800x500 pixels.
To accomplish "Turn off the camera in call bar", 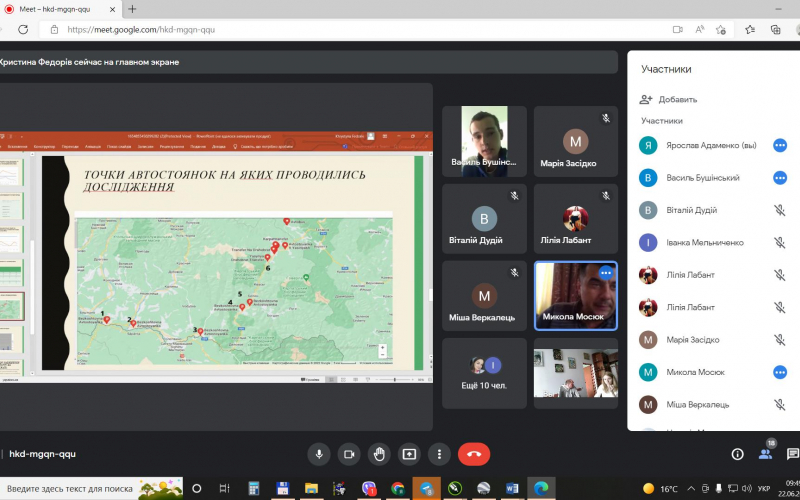I will click(x=349, y=454).
